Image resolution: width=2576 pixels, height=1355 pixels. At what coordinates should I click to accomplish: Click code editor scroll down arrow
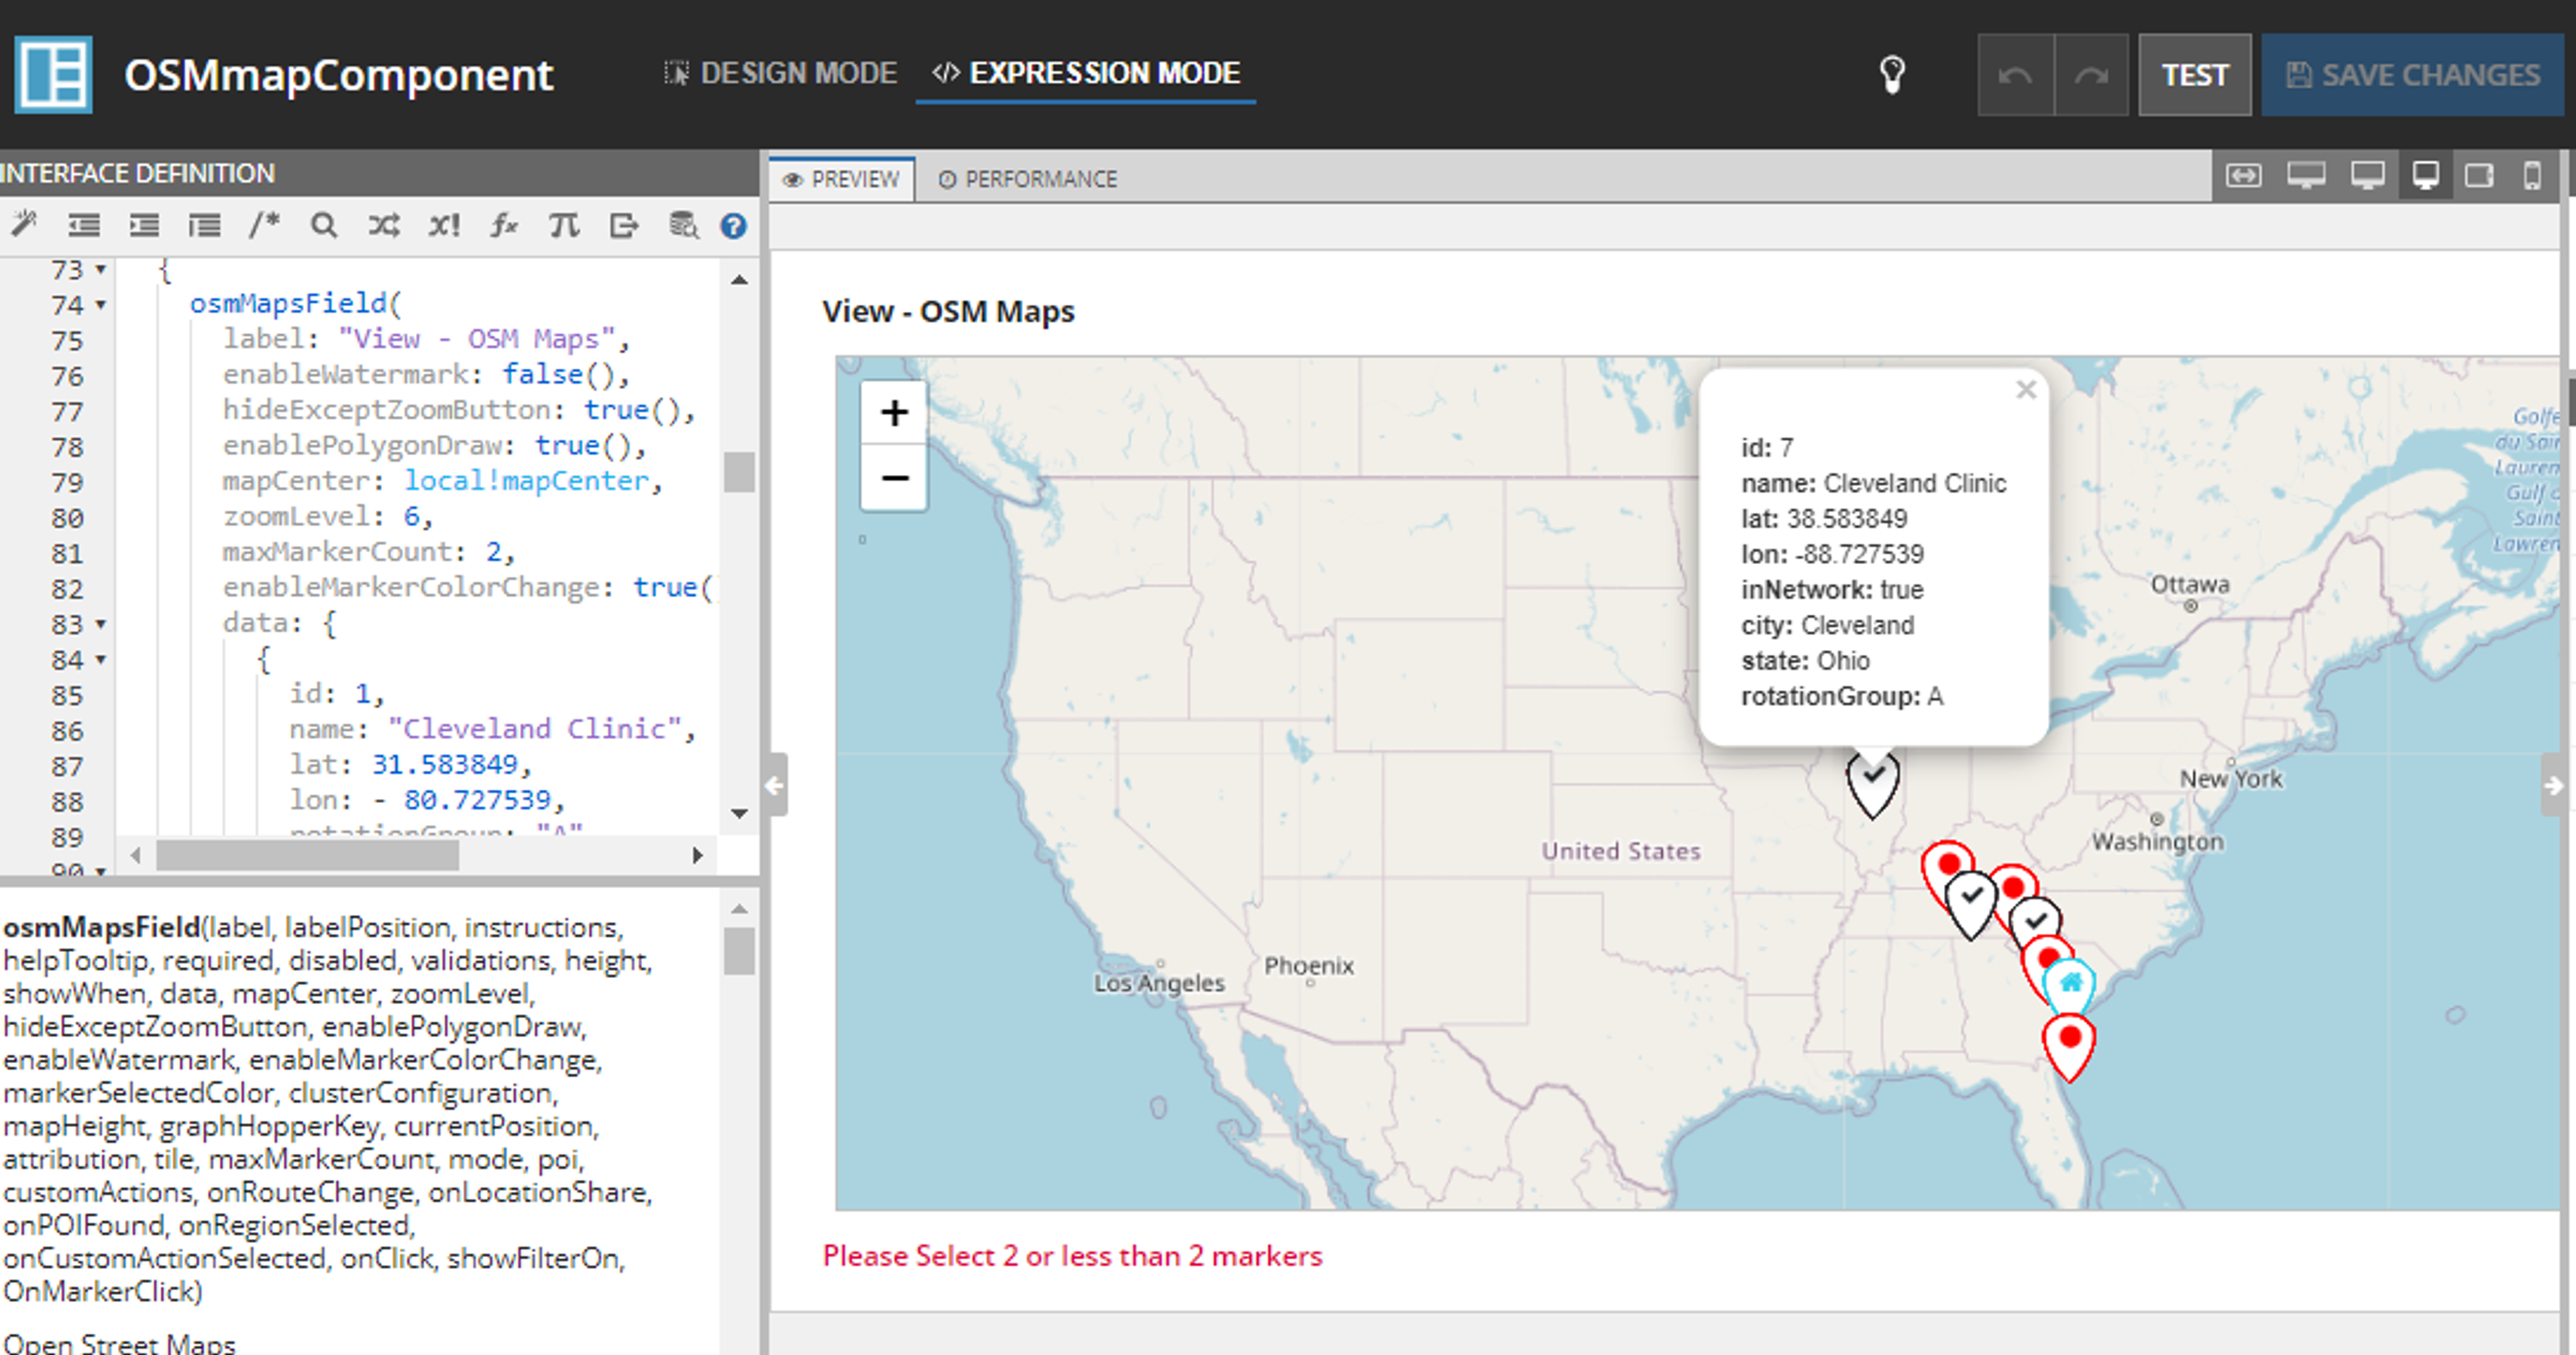tap(739, 813)
